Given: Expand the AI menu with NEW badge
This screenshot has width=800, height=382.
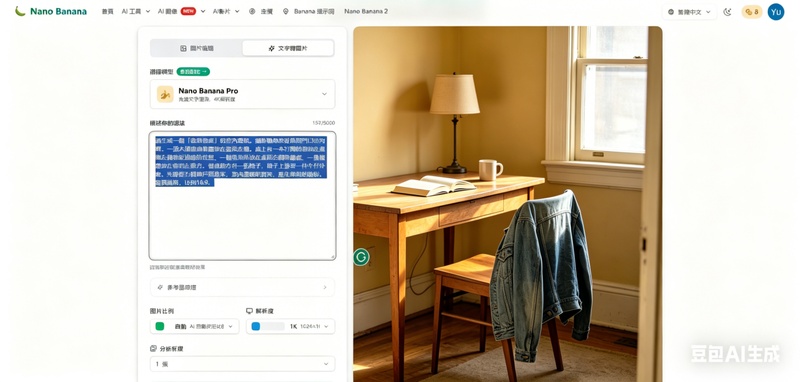Looking at the screenshot, I should click(182, 11).
